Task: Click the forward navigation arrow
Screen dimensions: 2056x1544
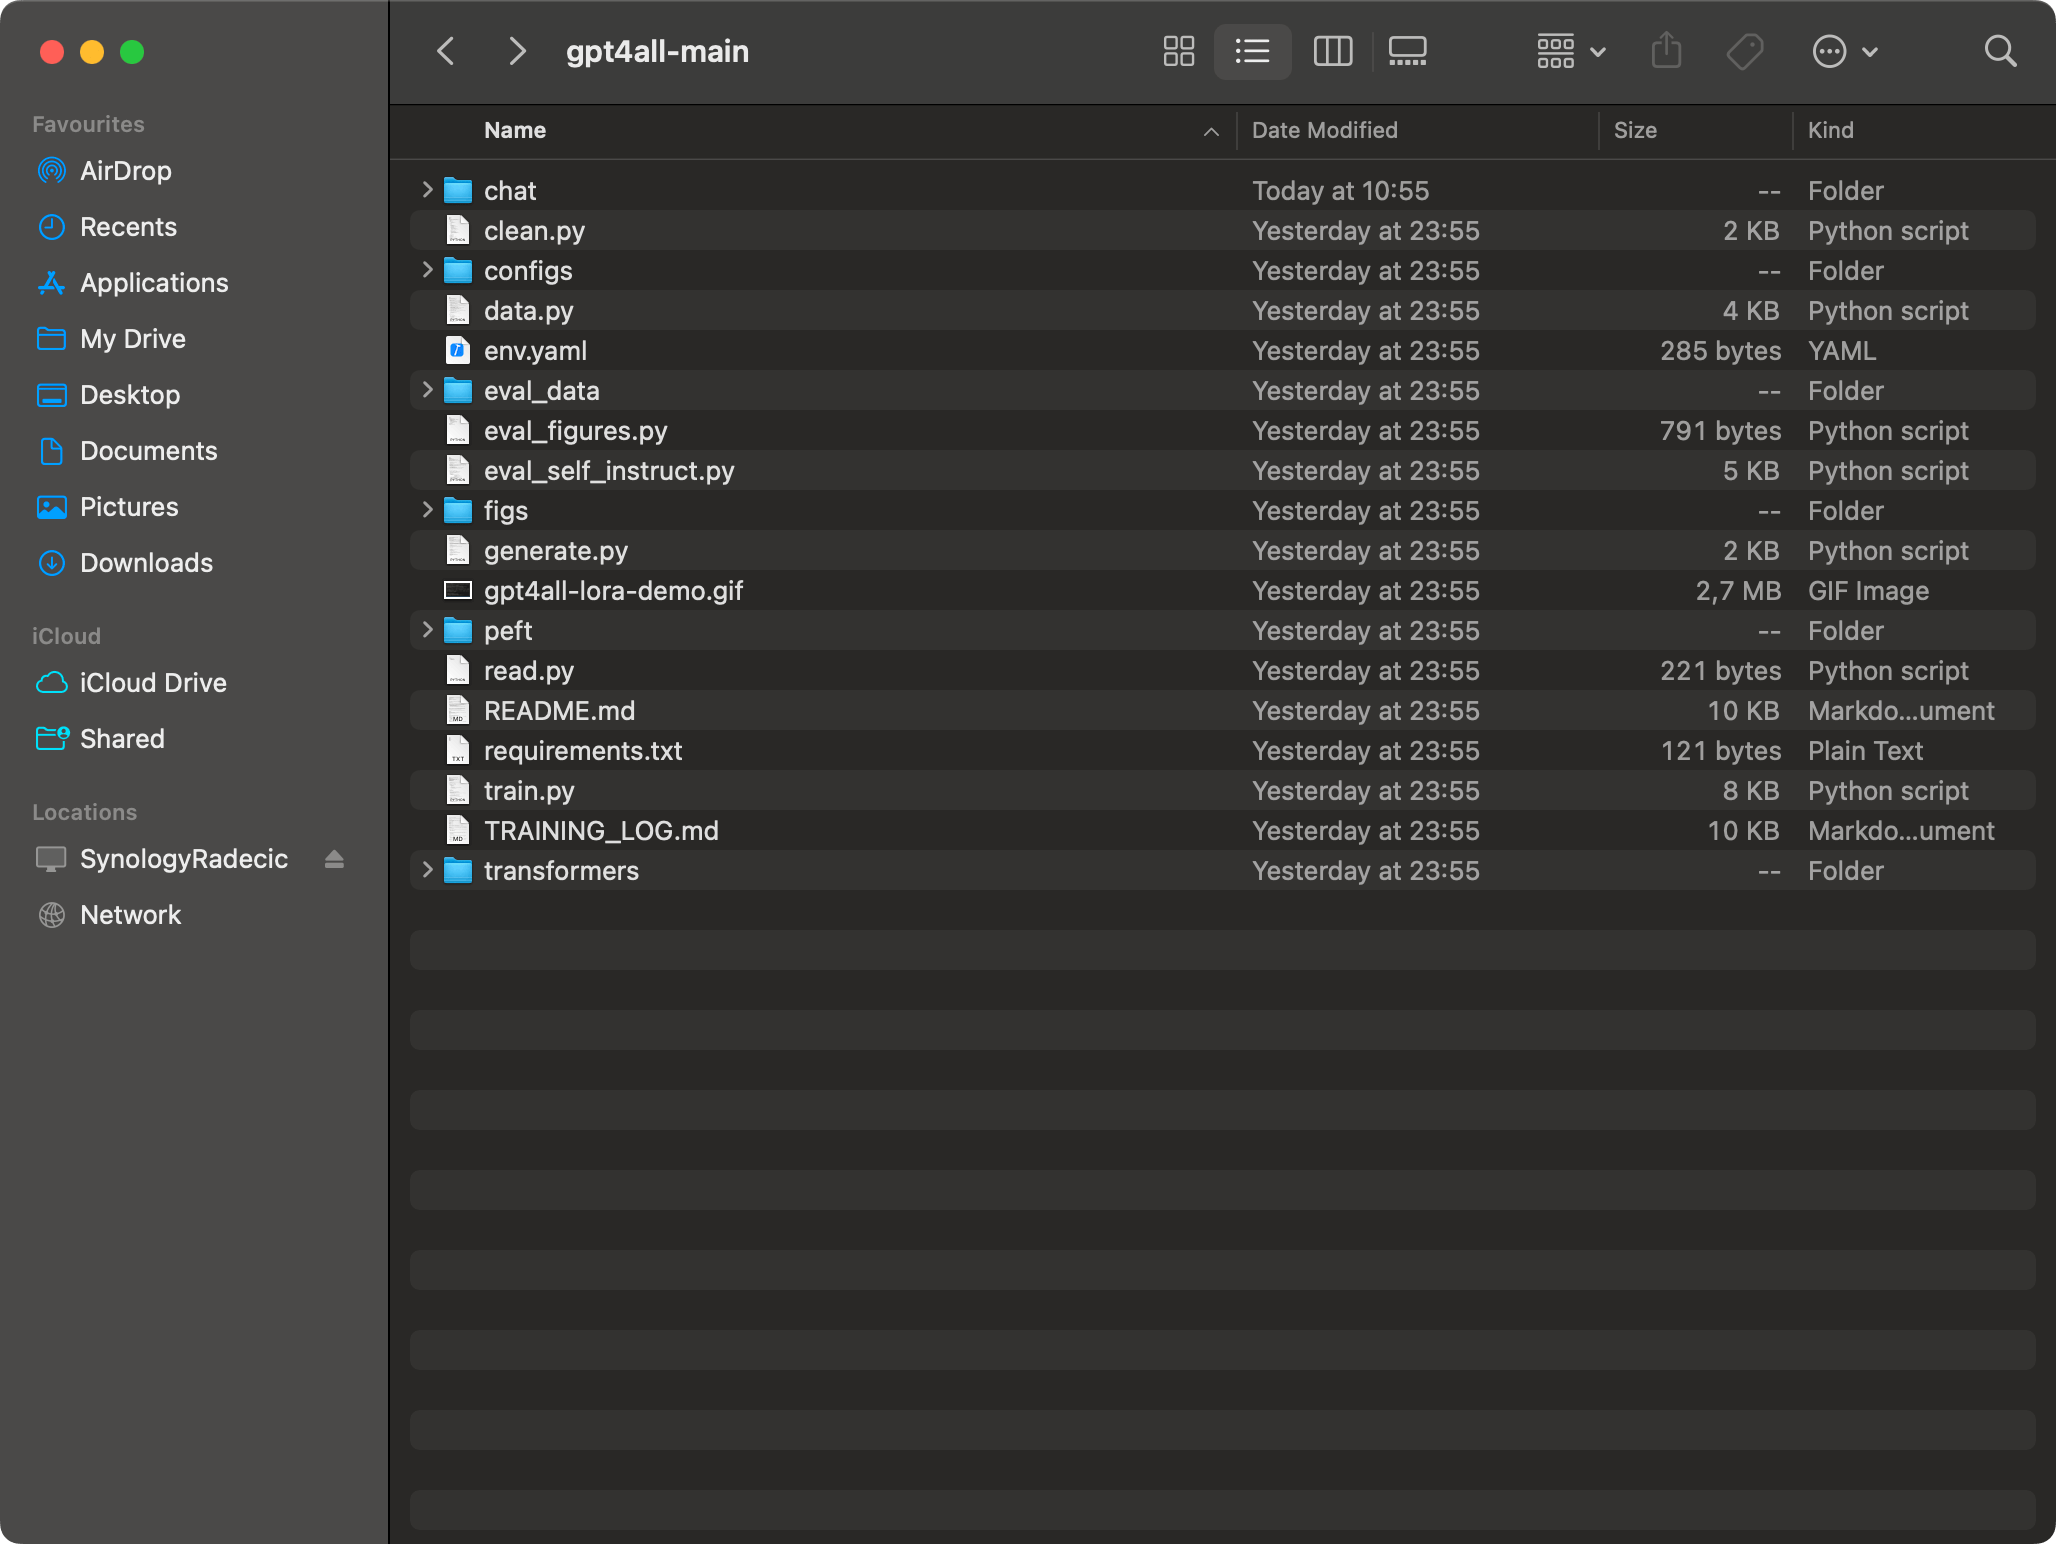Action: point(516,51)
